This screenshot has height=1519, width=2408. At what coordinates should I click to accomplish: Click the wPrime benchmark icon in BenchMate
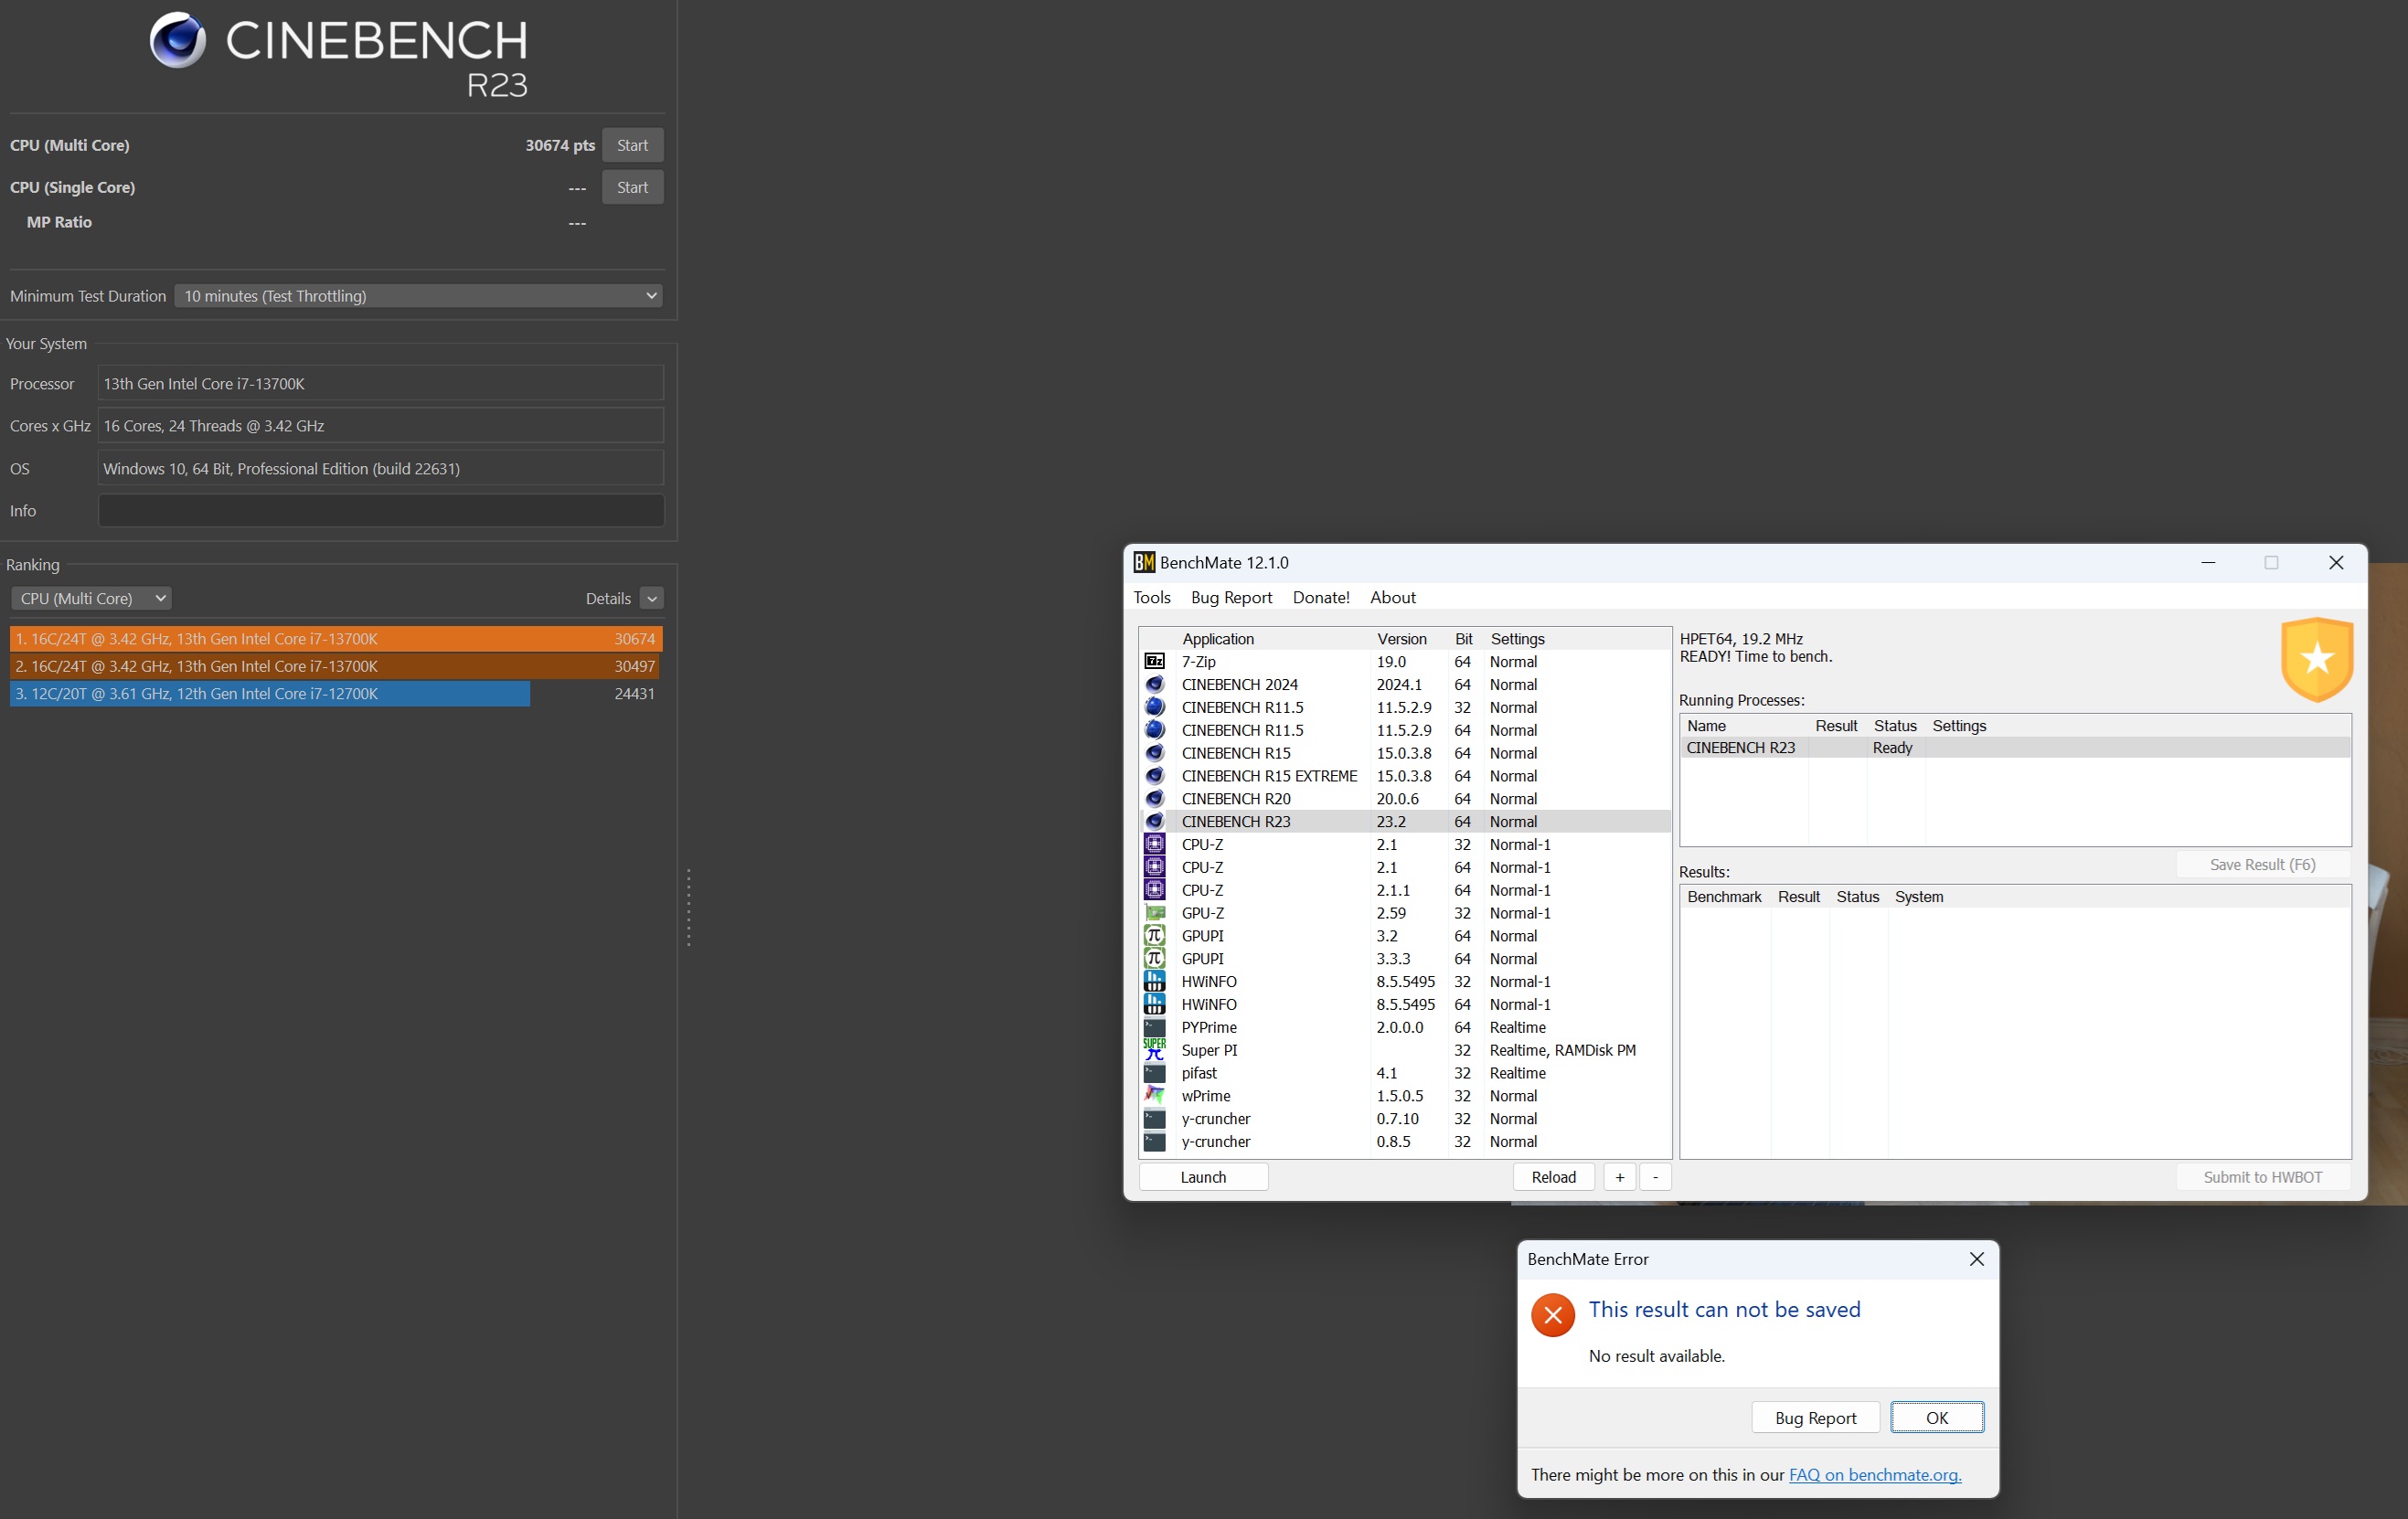(1153, 1094)
